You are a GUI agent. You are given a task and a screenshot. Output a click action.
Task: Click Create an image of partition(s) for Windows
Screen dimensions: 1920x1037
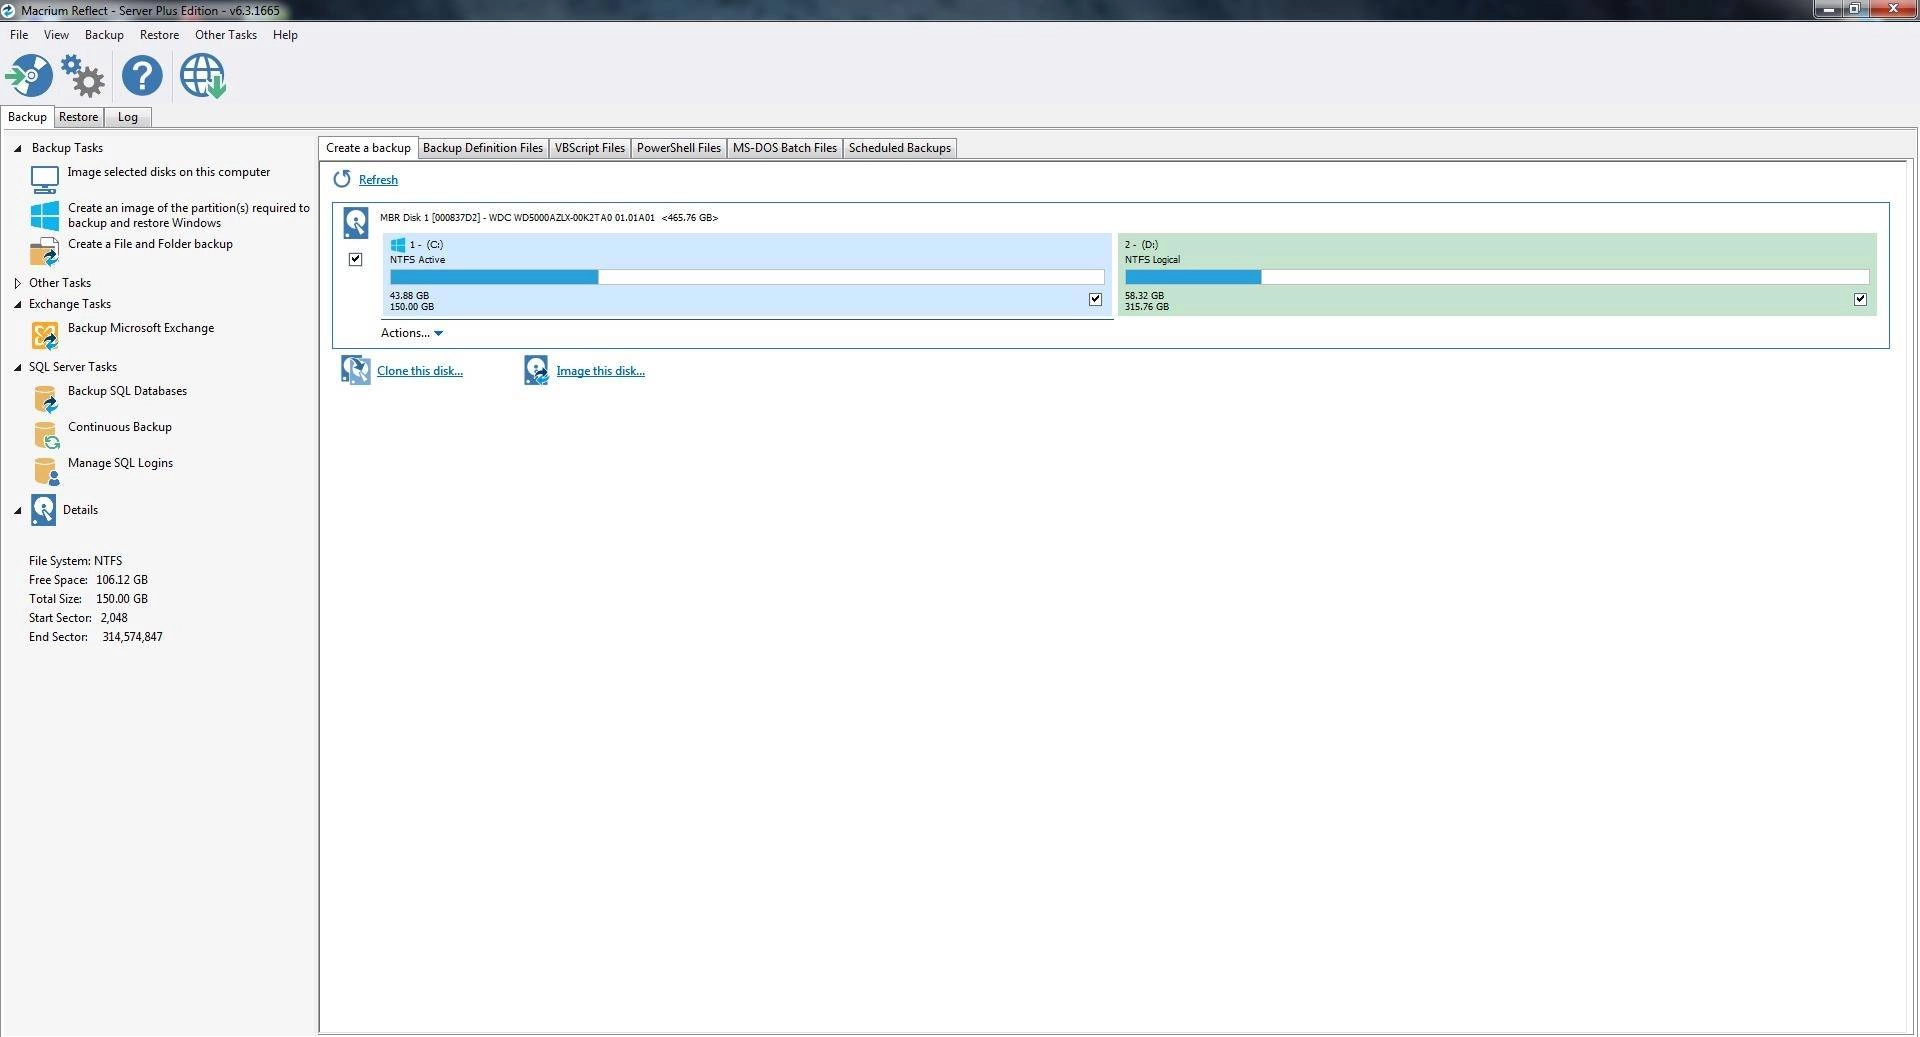click(x=189, y=215)
